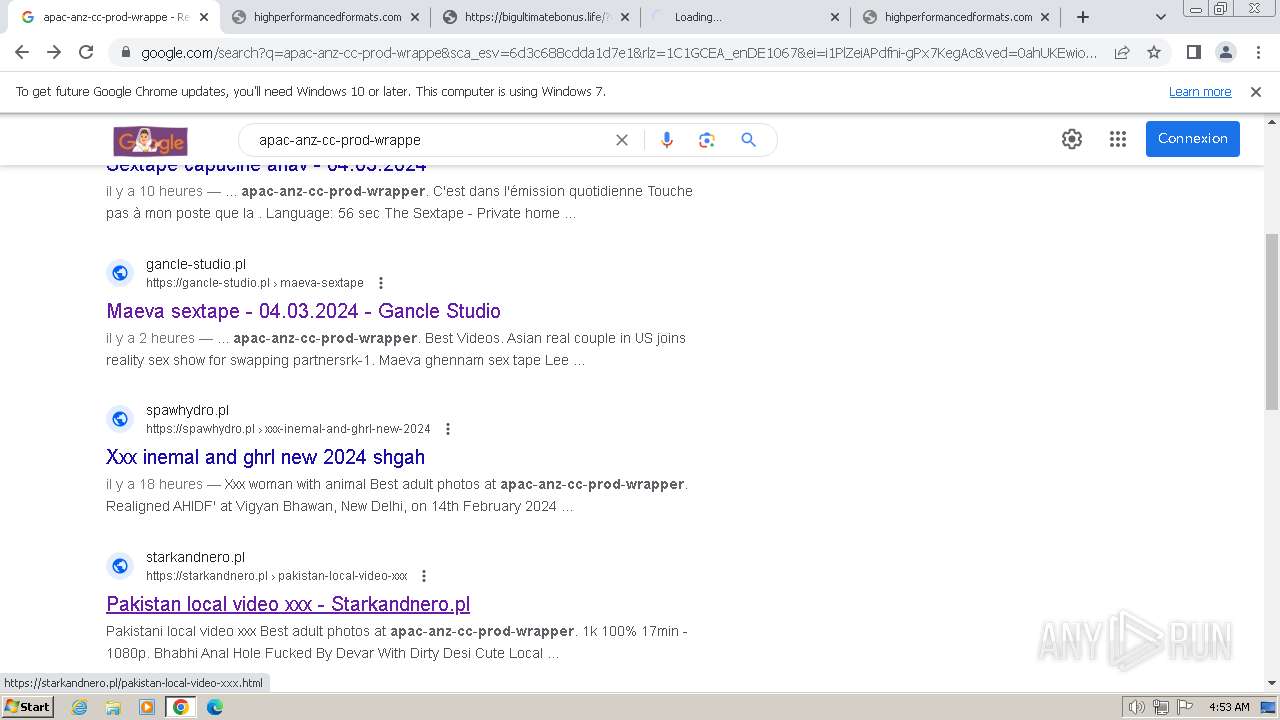
Task: Open the volume control in system tray
Action: [x=1136, y=707]
